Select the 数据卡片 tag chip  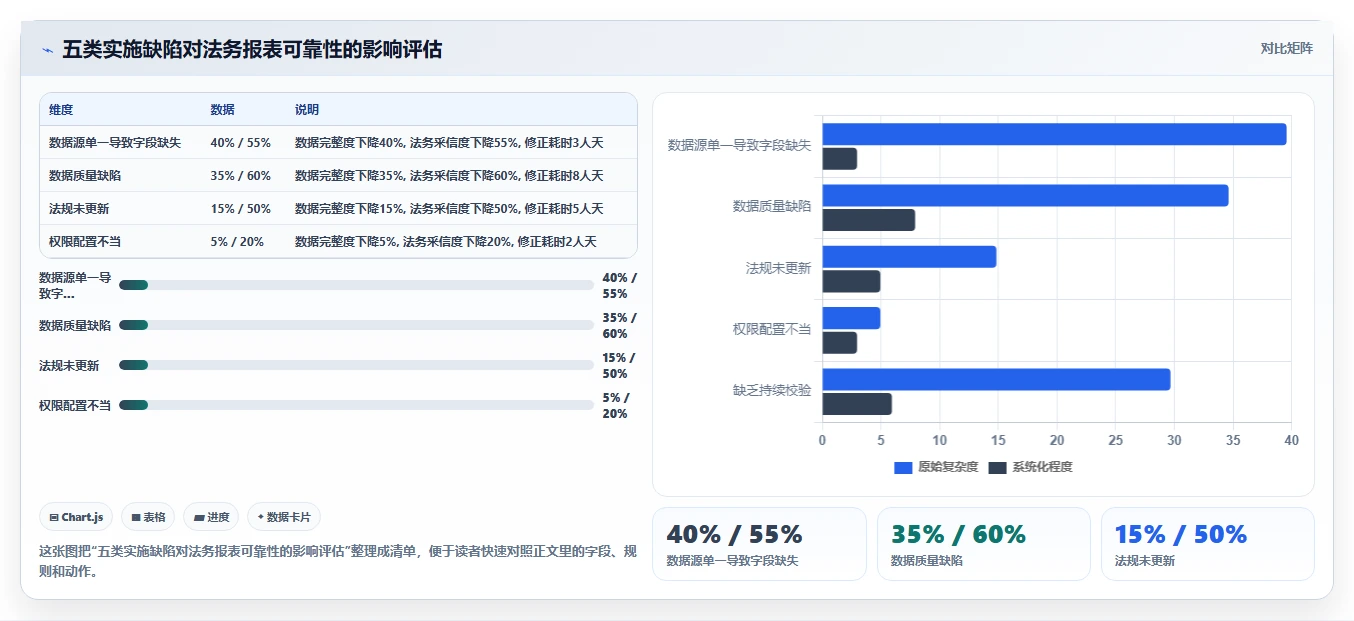pyautogui.click(x=284, y=517)
